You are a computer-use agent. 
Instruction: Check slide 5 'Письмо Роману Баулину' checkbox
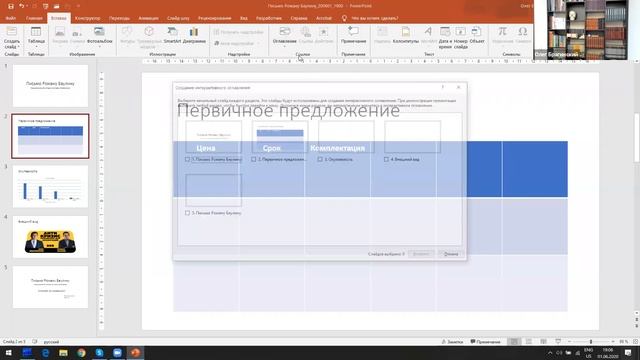187,213
